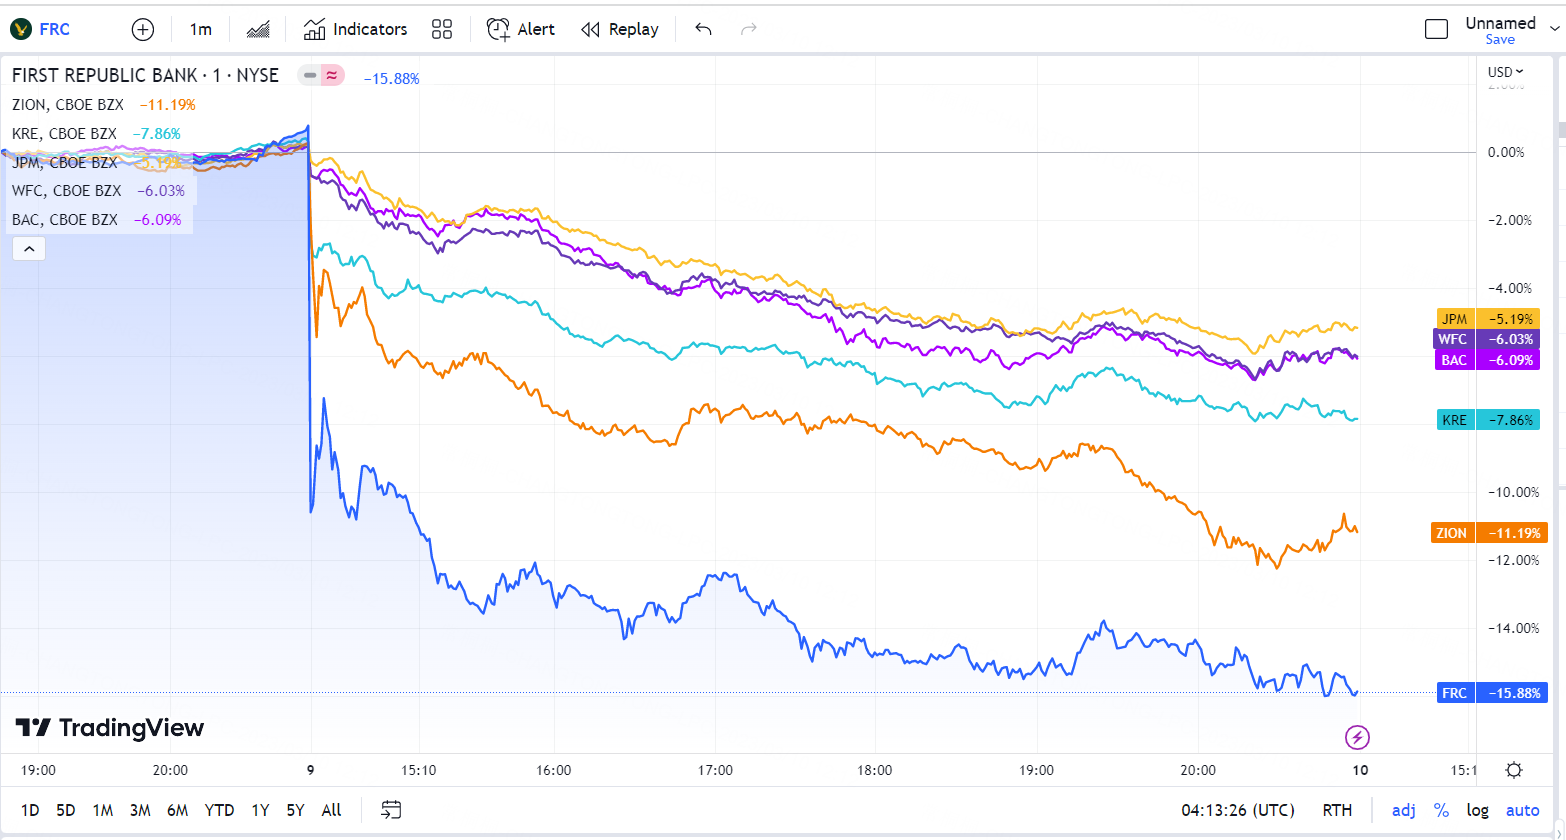The width and height of the screenshot is (1566, 840).
Task: Toggle the log scale
Action: click(x=1477, y=810)
